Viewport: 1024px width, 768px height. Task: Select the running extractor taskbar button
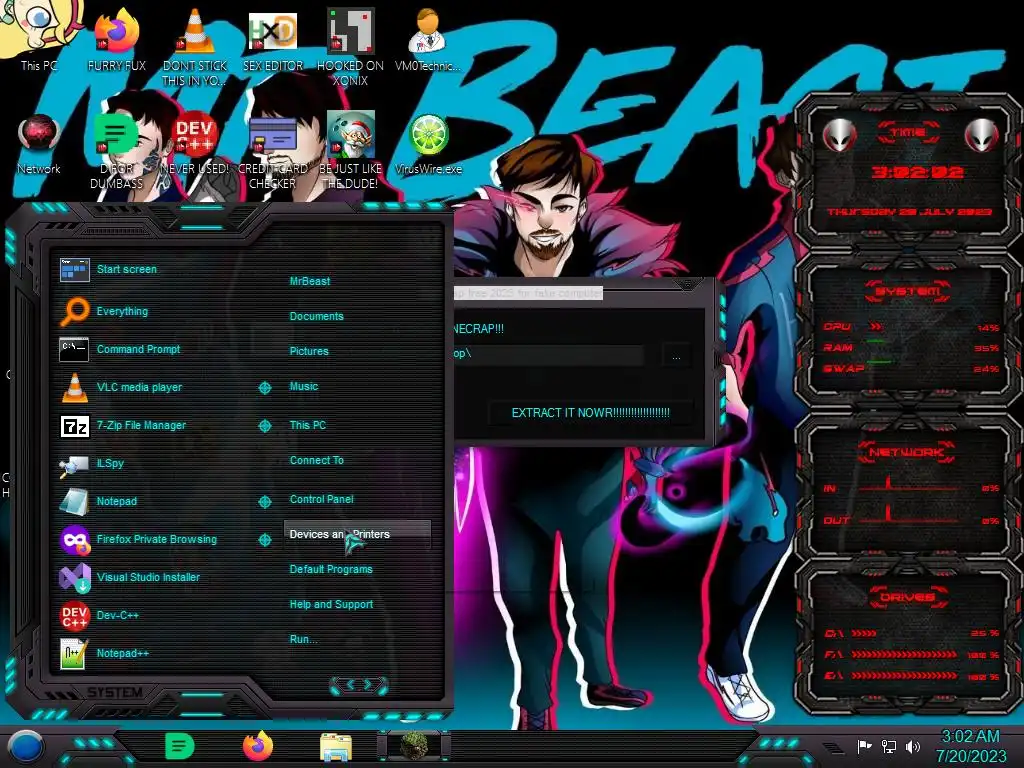pos(413,746)
